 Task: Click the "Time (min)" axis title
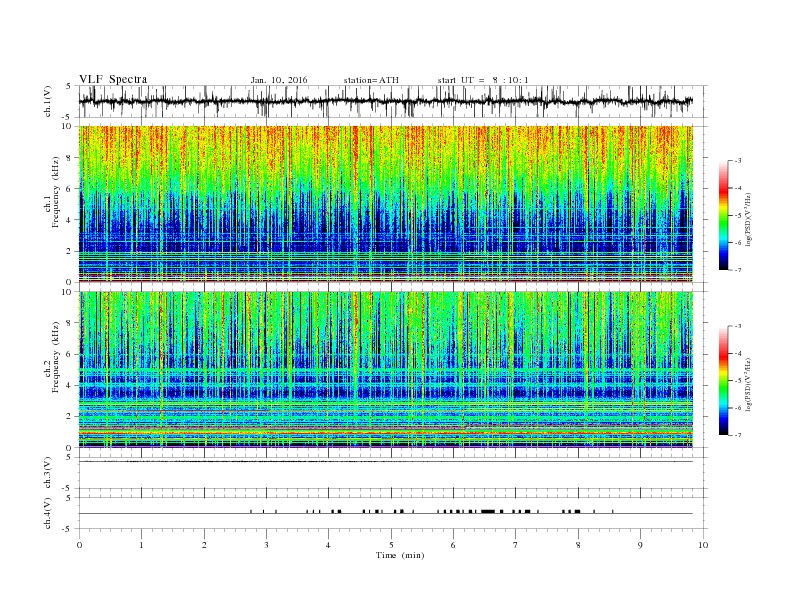[x=400, y=555]
